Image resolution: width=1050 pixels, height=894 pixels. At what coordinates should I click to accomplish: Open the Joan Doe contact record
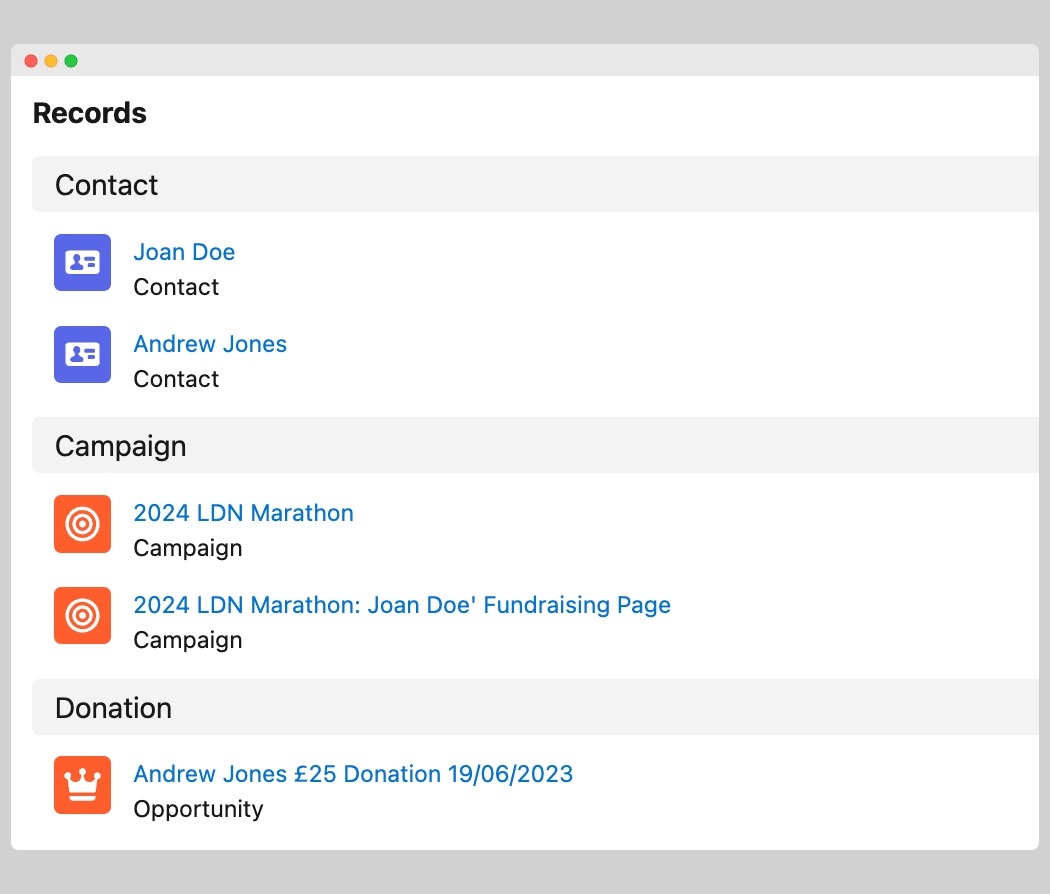click(x=184, y=252)
